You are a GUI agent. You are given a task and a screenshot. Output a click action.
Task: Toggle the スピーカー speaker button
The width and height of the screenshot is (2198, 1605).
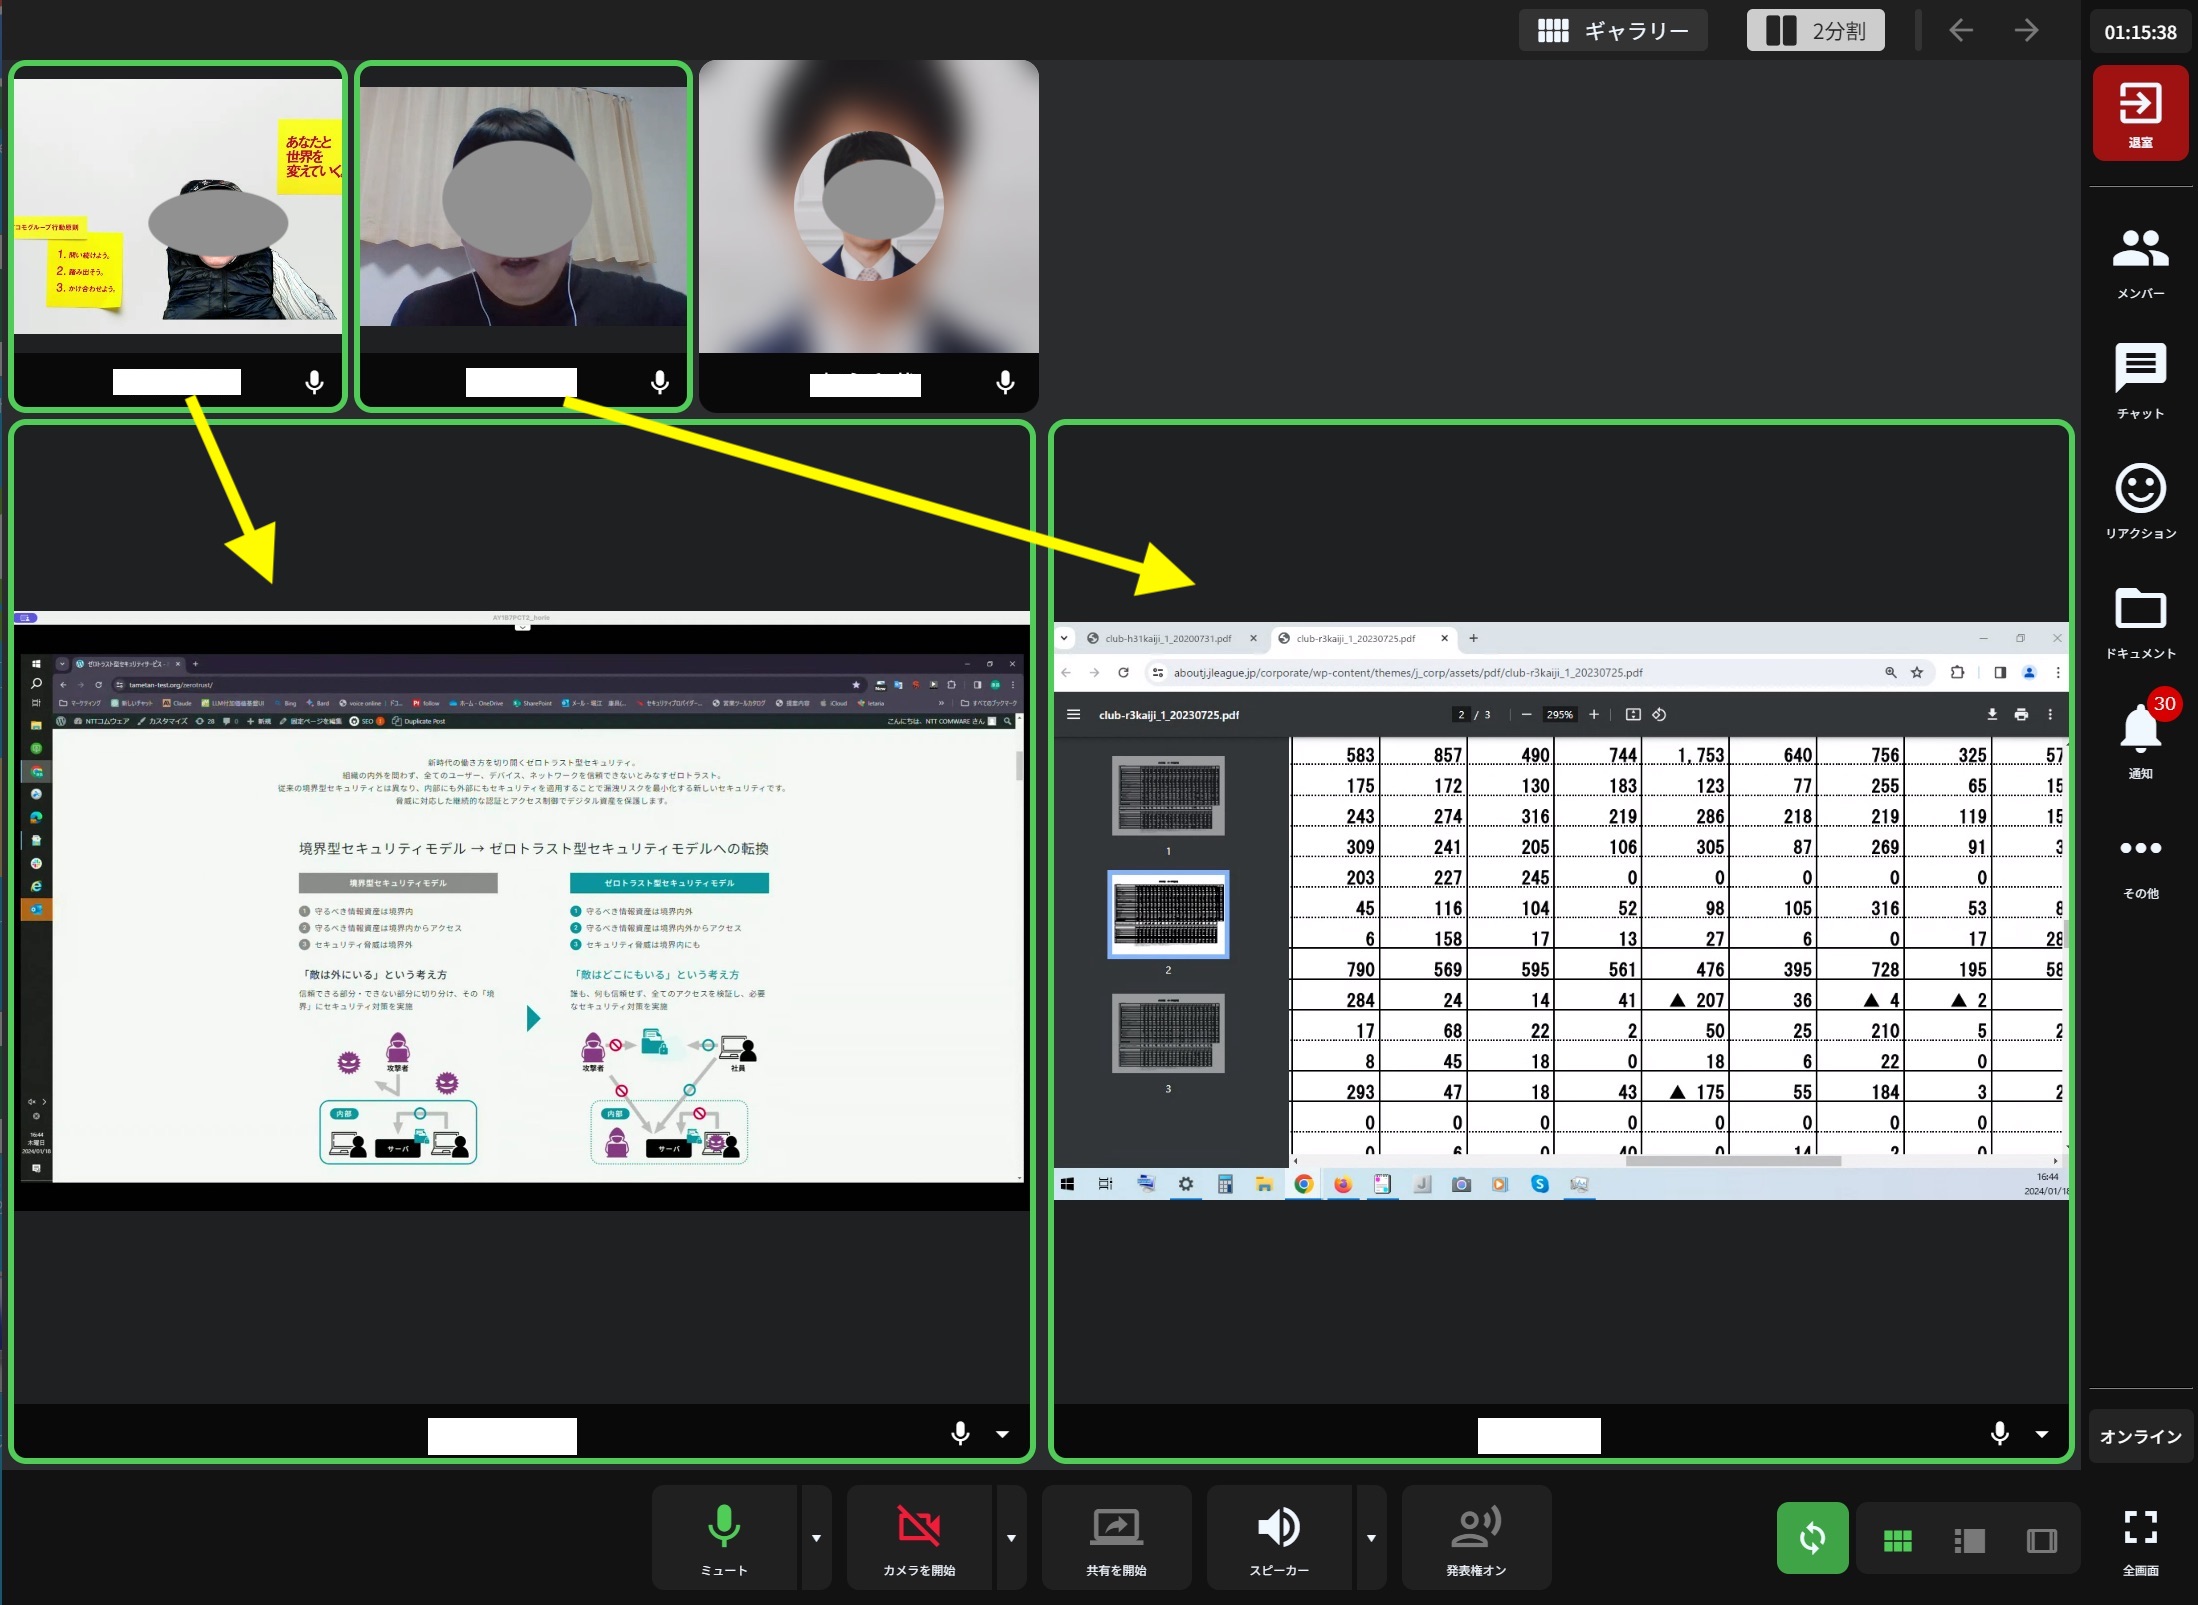(x=1279, y=1538)
